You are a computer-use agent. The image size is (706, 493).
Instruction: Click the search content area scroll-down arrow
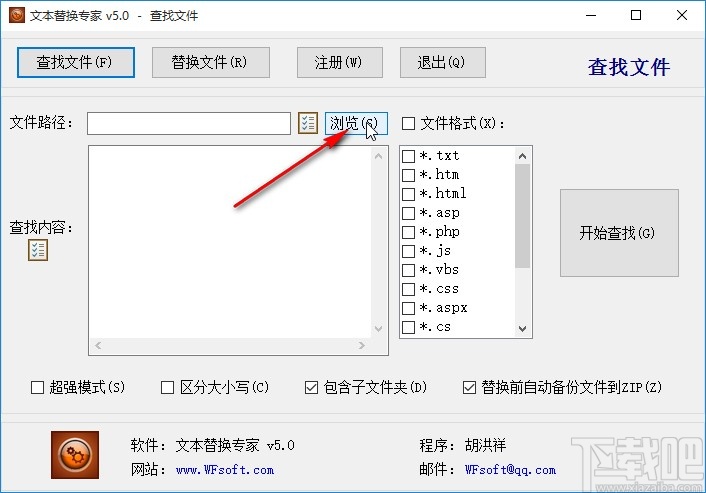379,329
